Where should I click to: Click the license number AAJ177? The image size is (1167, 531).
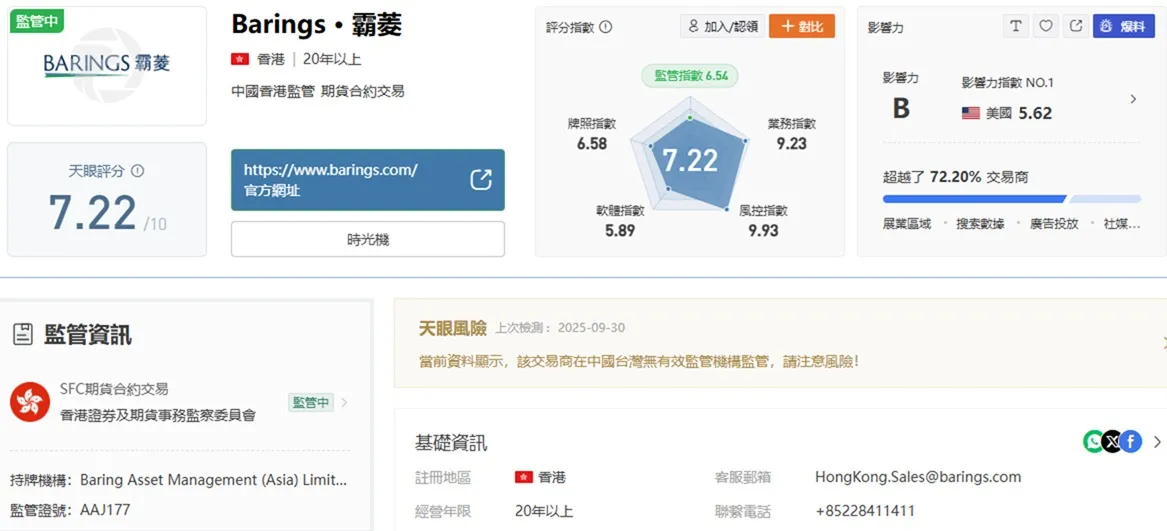[x=104, y=511]
